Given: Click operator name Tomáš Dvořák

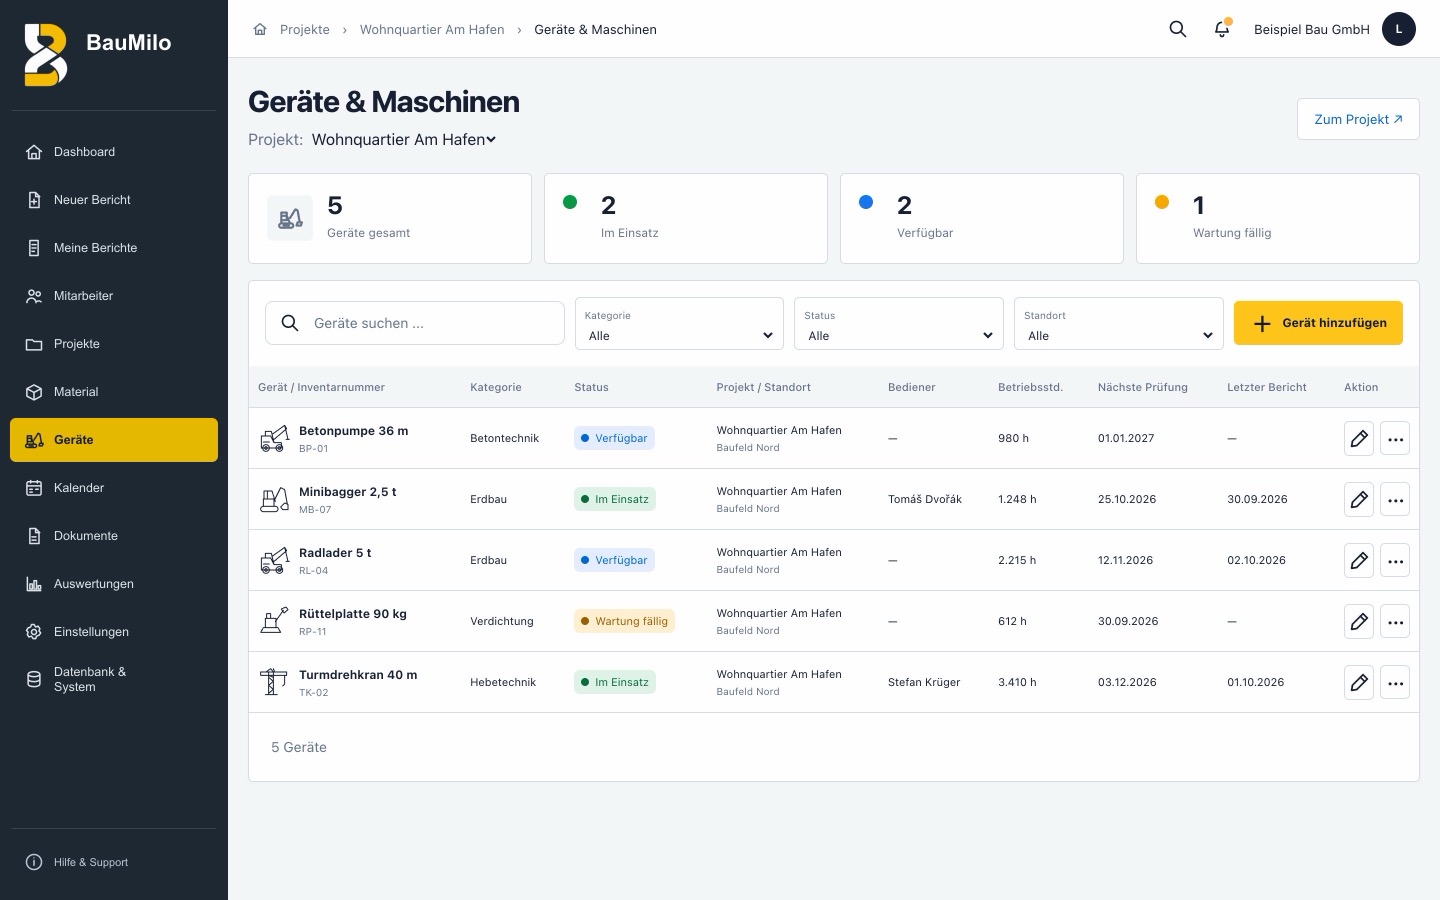Looking at the screenshot, I should point(925,499).
